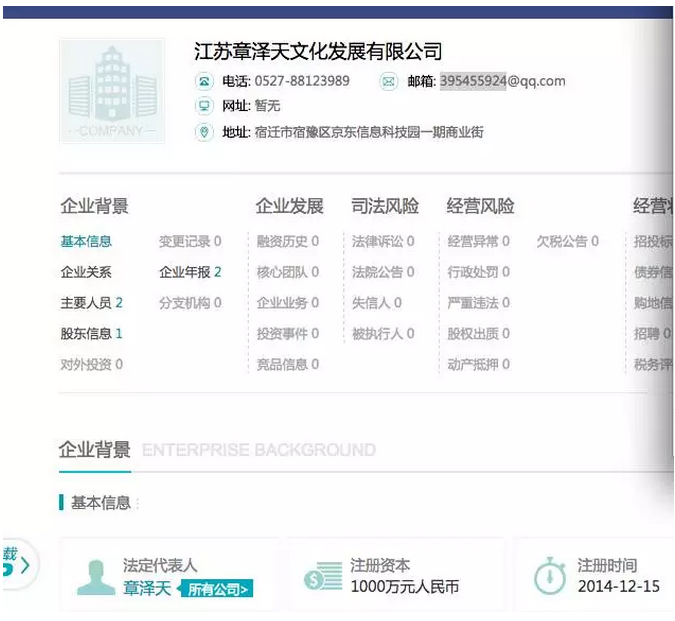This screenshot has height=621, width=675.
Task: Open 股东信息 1 link
Action: tap(91, 334)
